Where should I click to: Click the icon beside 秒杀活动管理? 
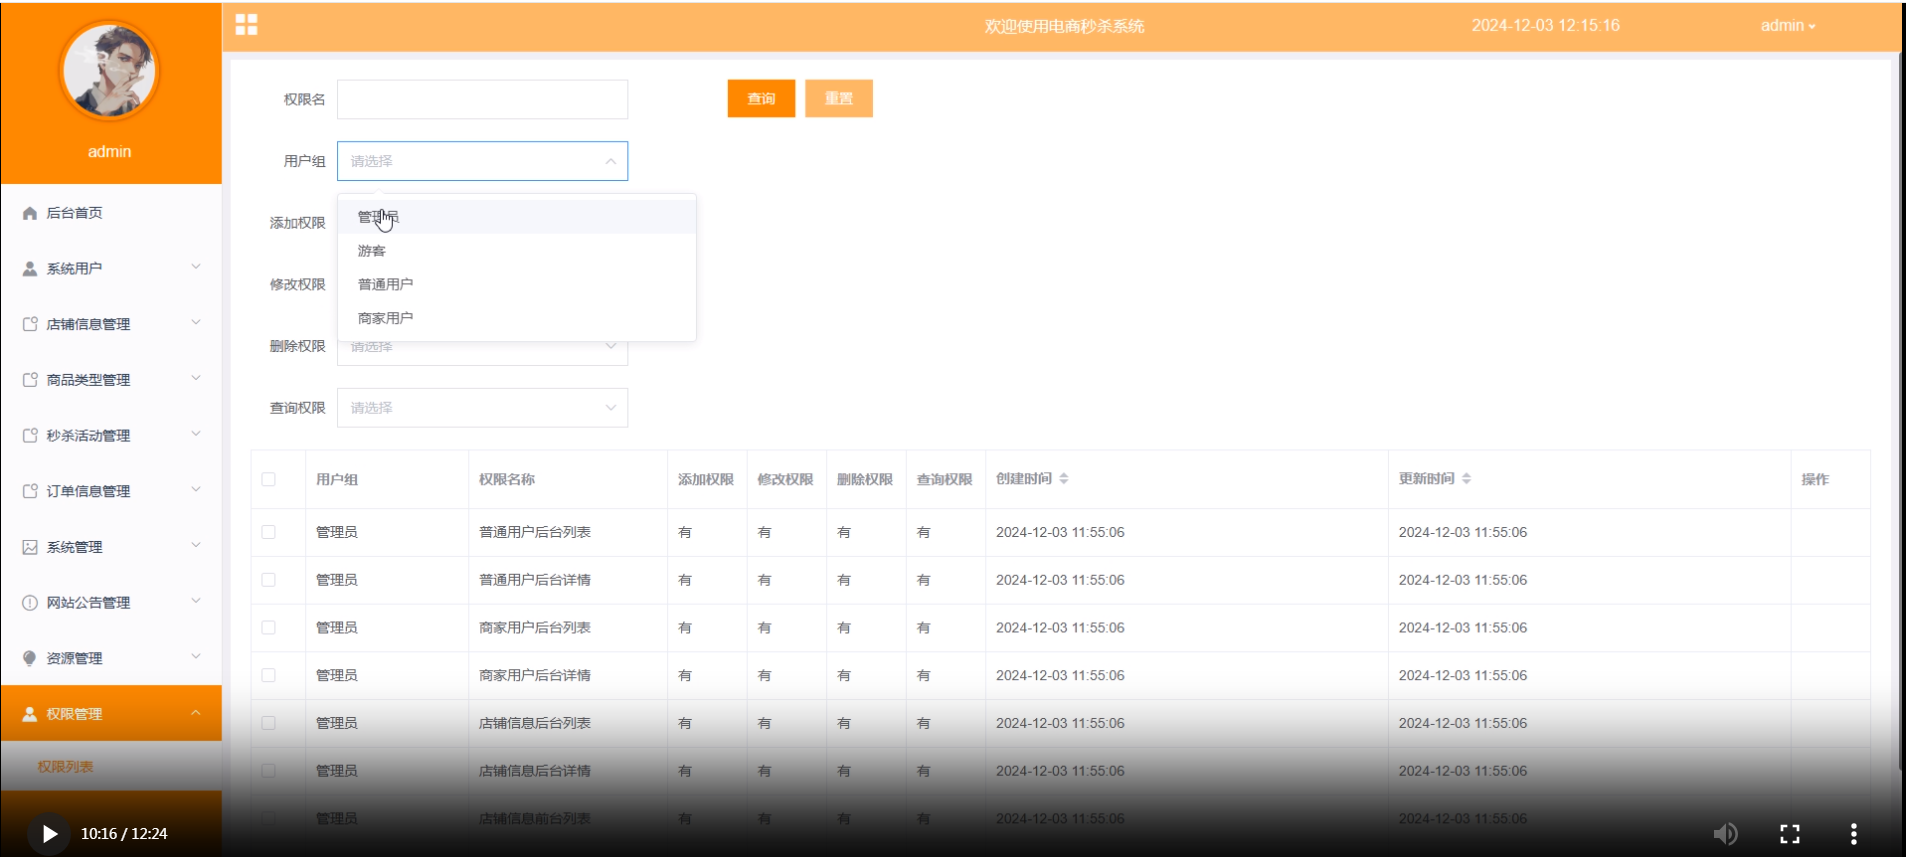(x=30, y=436)
